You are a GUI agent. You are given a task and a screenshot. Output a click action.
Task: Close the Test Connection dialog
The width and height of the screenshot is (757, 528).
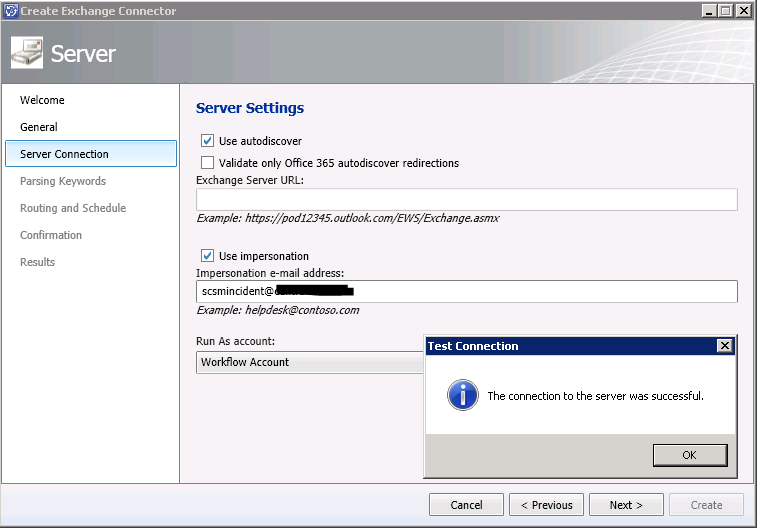pyautogui.click(x=724, y=346)
